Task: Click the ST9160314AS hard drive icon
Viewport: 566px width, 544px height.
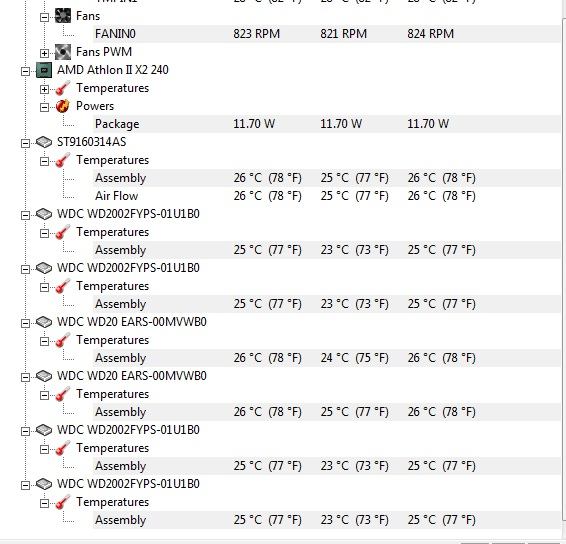Action: (x=44, y=142)
